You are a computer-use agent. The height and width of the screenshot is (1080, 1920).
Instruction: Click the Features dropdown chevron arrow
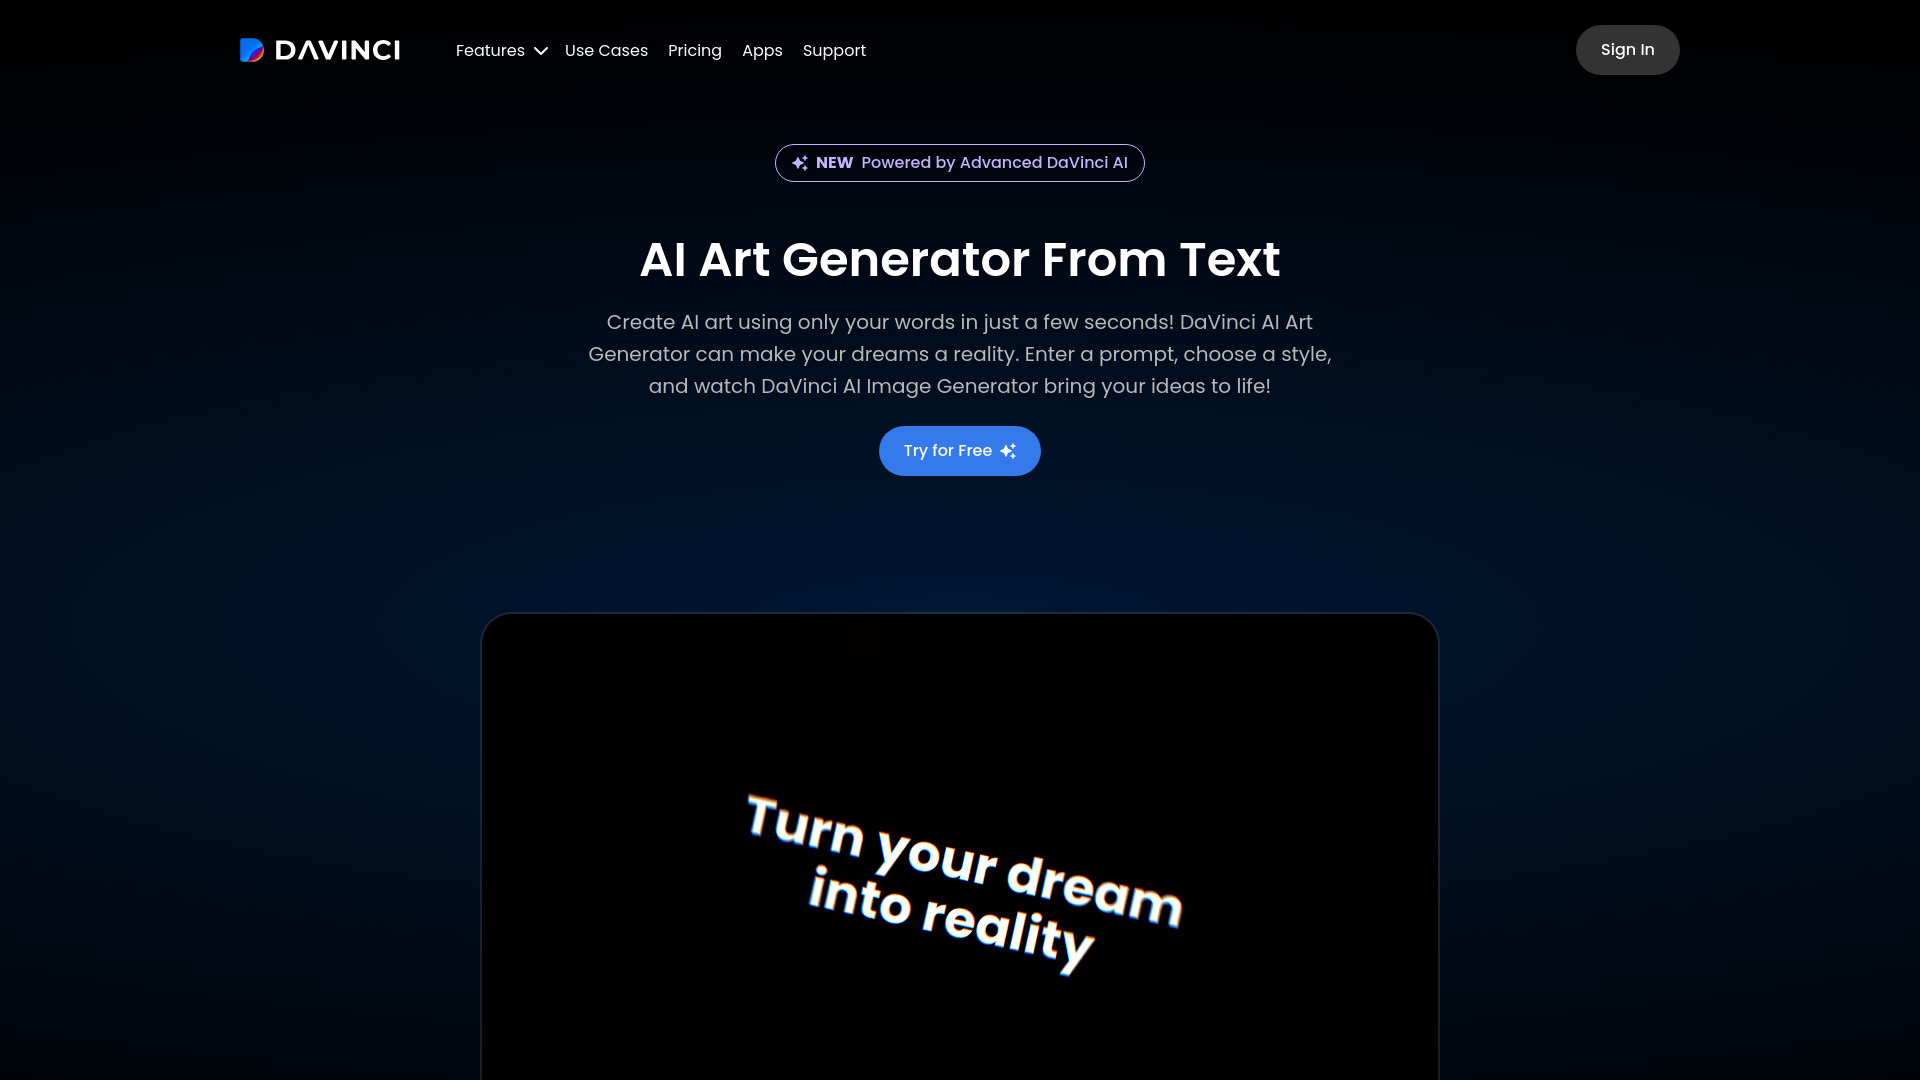541,50
